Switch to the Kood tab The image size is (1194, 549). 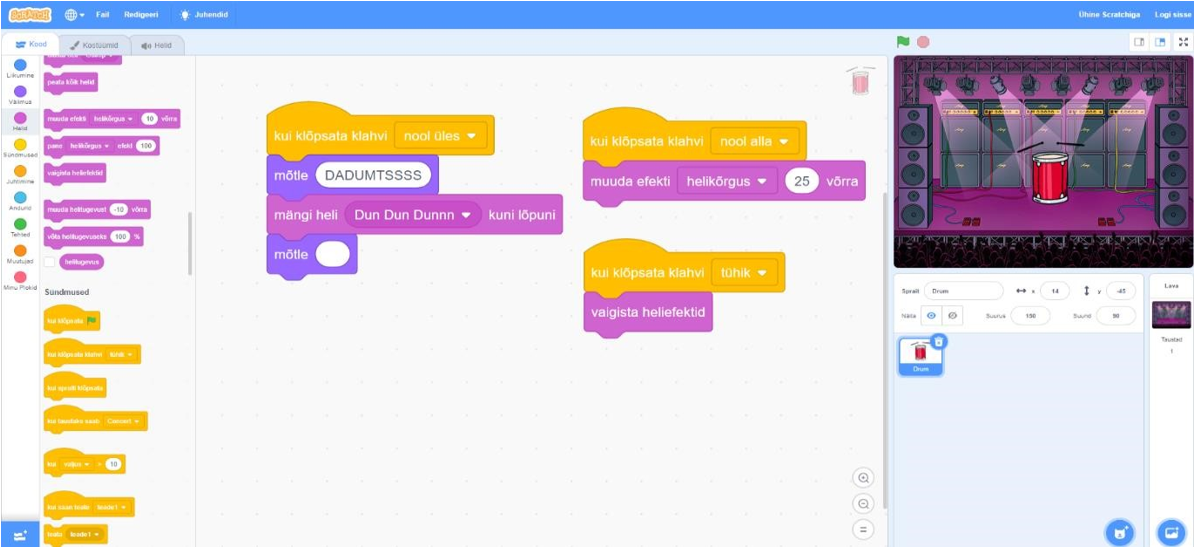point(30,44)
